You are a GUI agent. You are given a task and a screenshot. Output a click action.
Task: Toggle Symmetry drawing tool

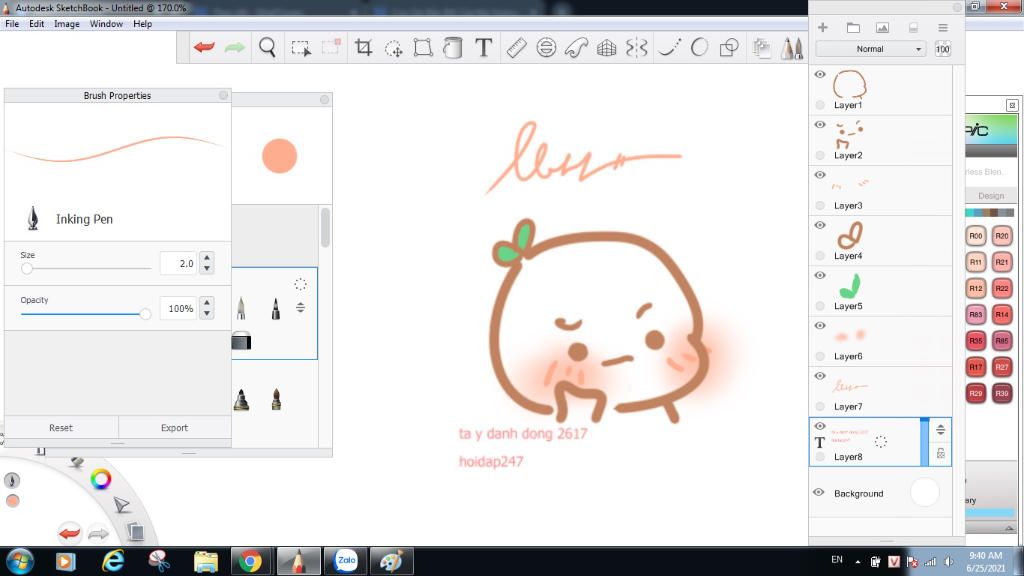[636, 48]
